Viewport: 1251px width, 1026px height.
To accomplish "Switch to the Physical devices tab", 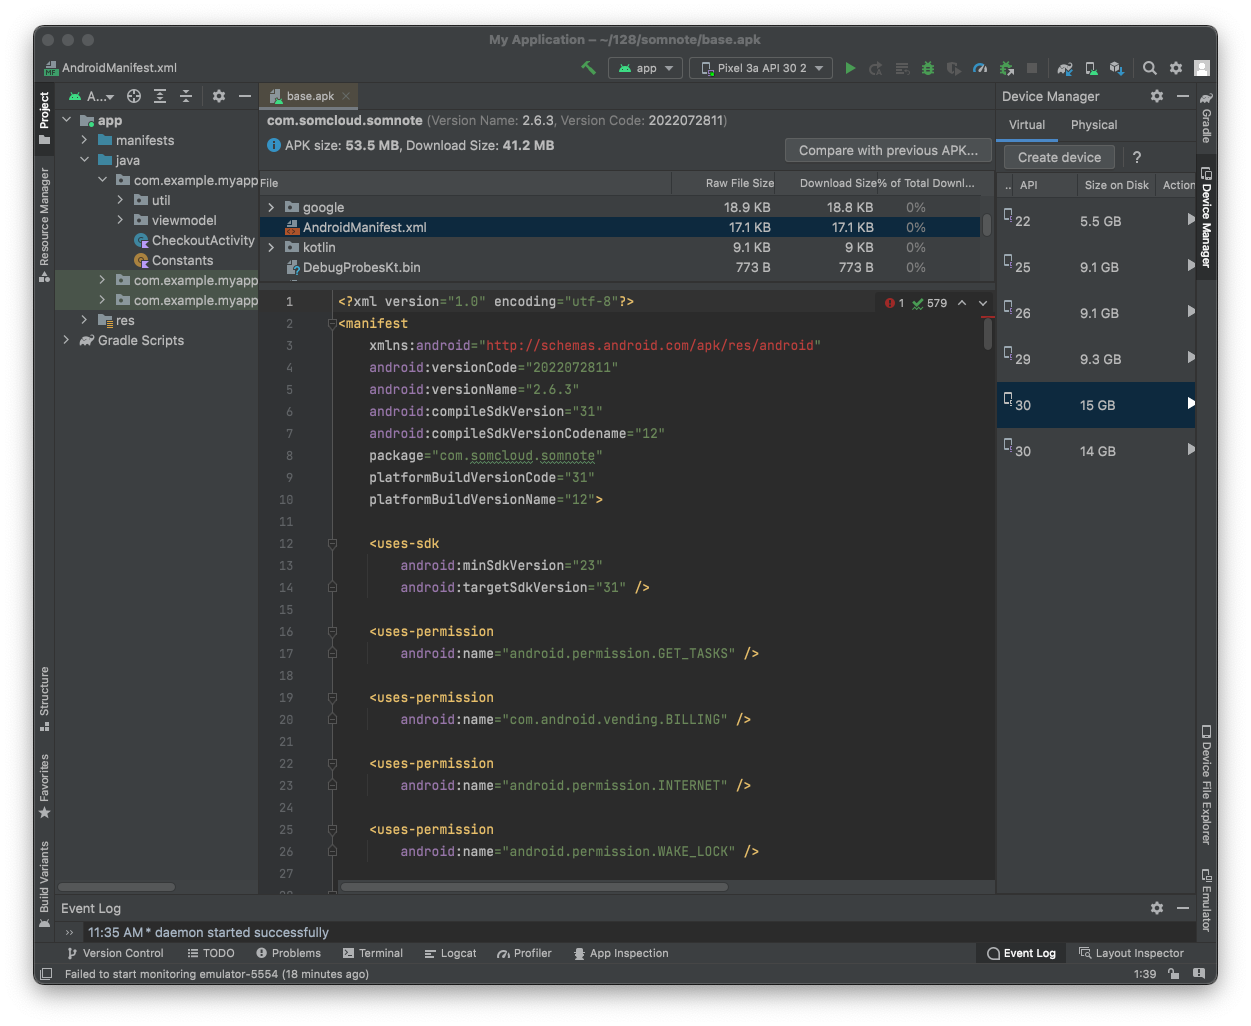I will tap(1093, 125).
